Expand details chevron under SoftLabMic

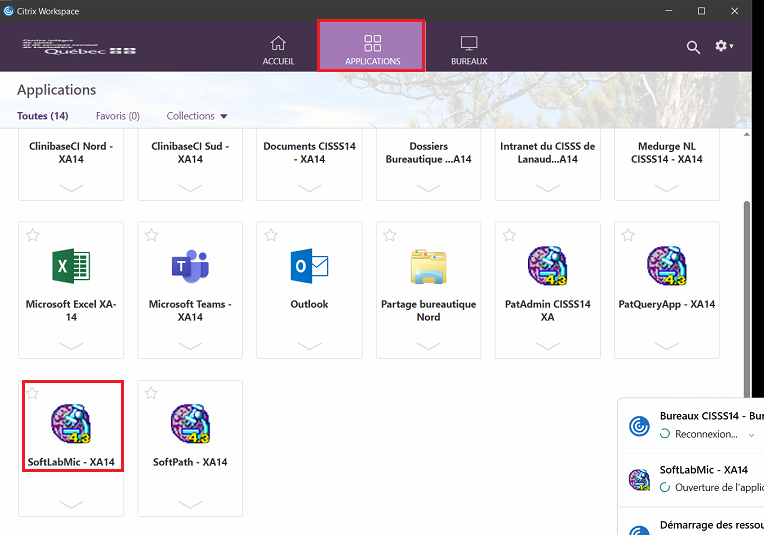tap(71, 504)
